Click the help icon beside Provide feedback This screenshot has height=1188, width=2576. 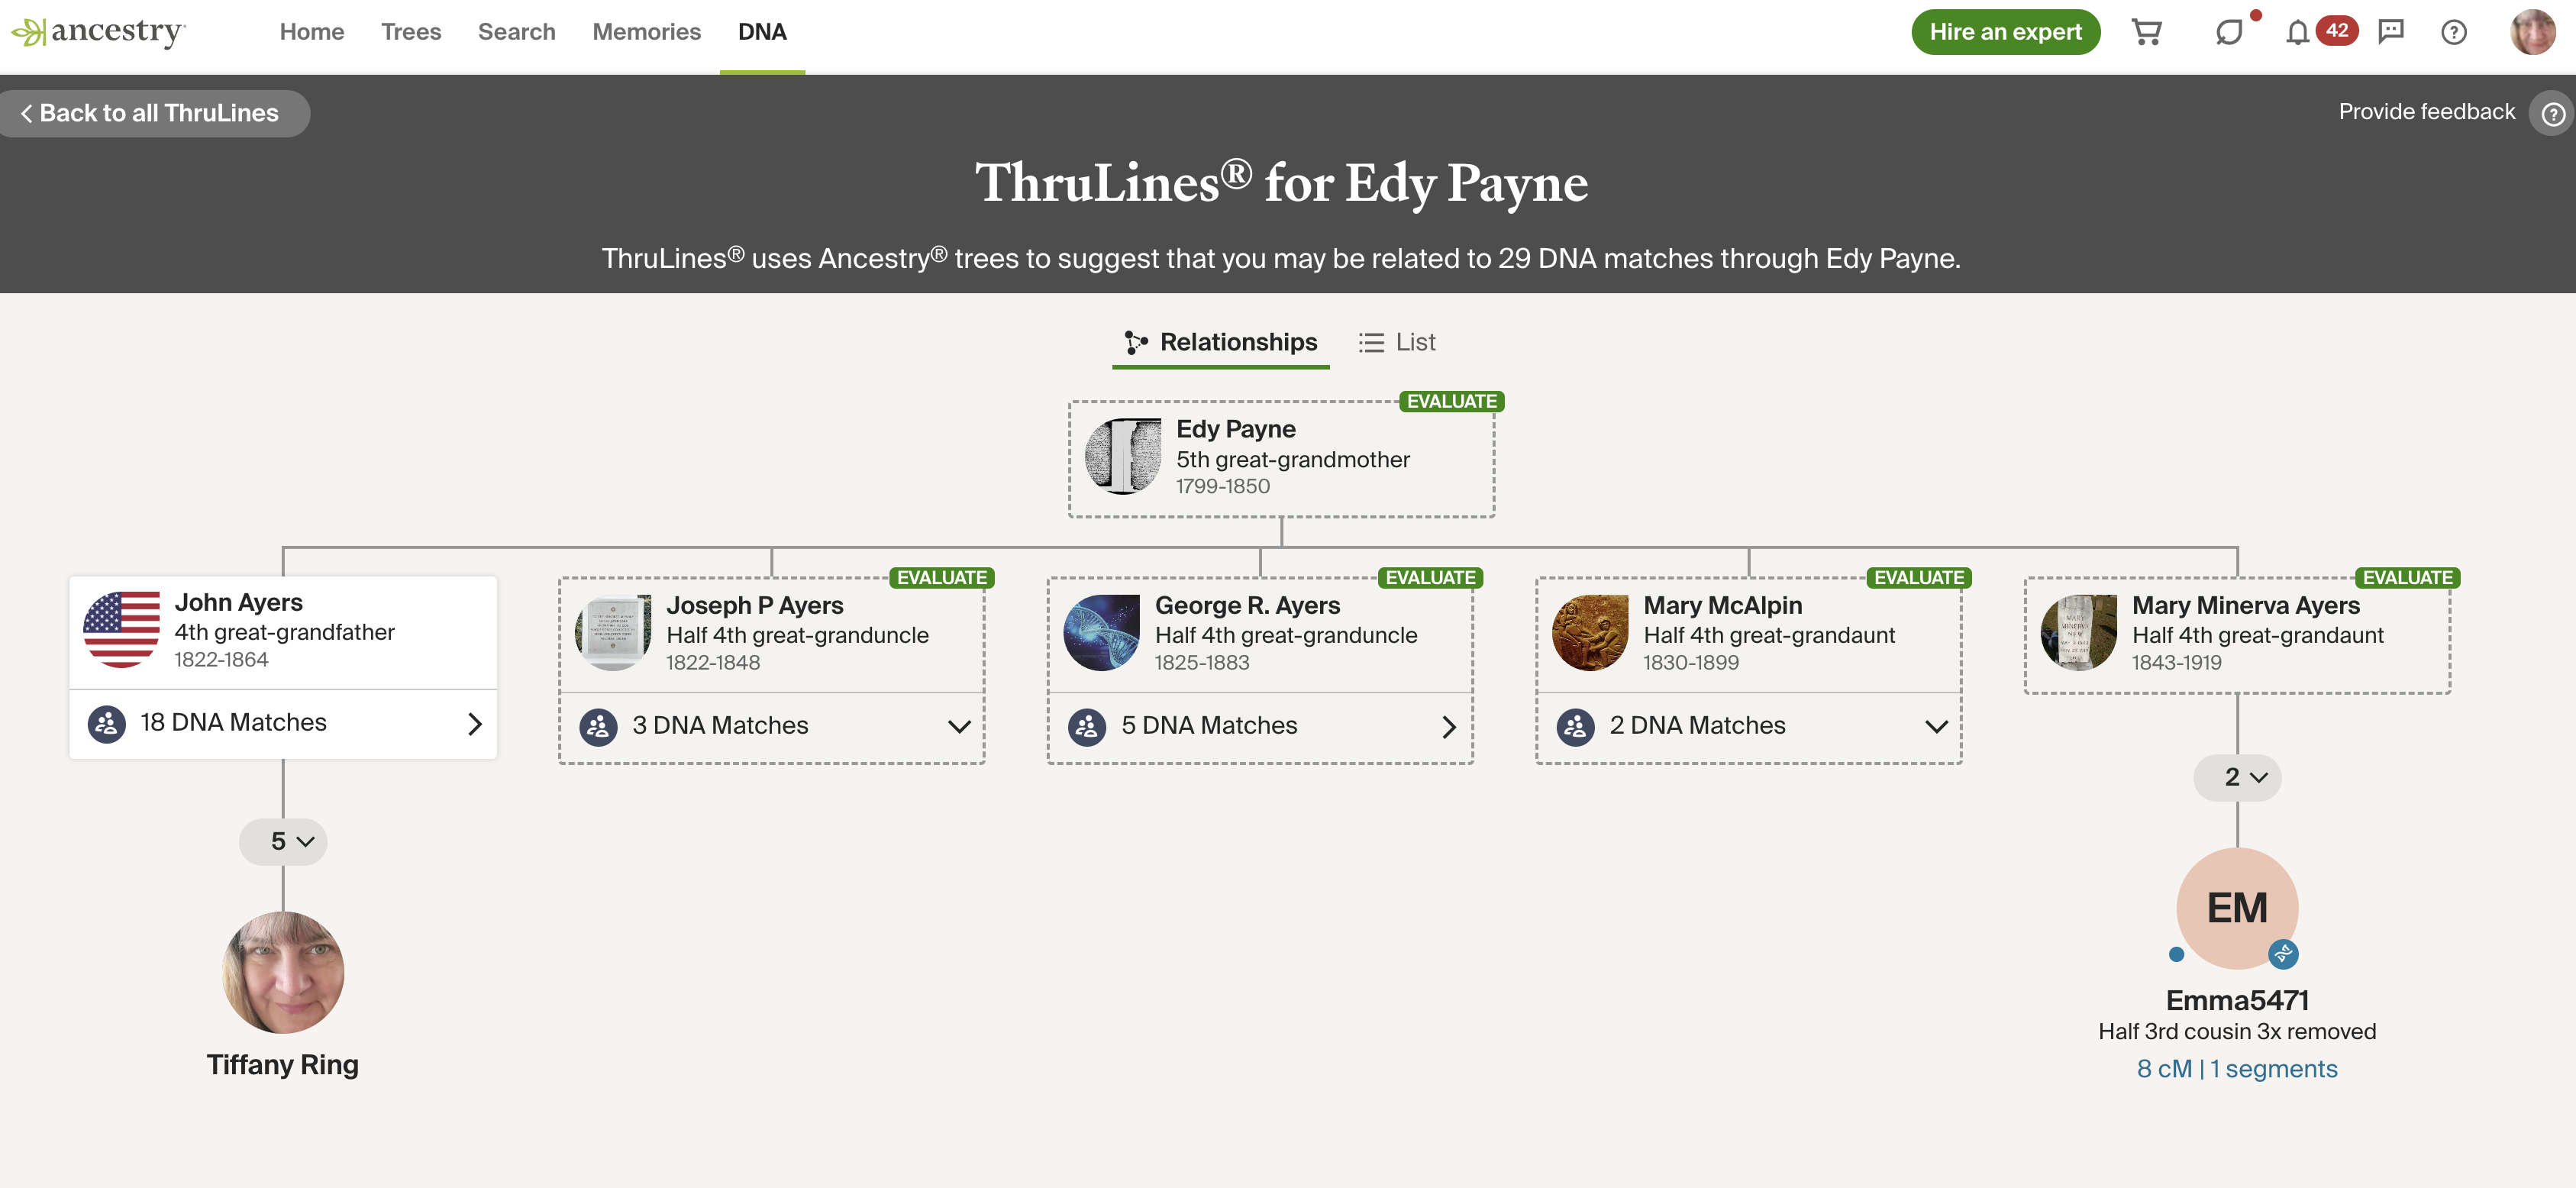(2552, 113)
